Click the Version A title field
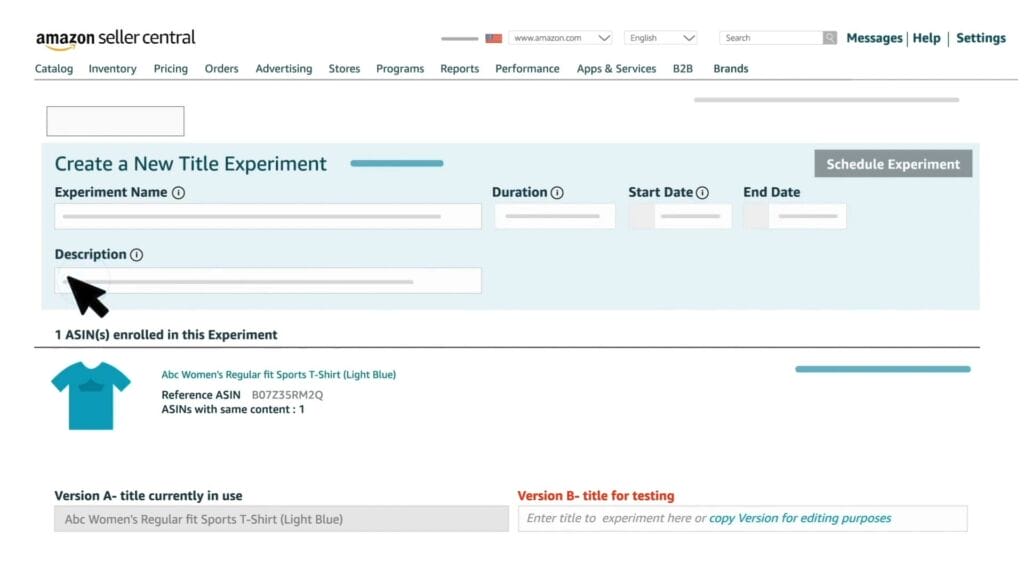The height and width of the screenshot is (576, 1024). click(281, 519)
